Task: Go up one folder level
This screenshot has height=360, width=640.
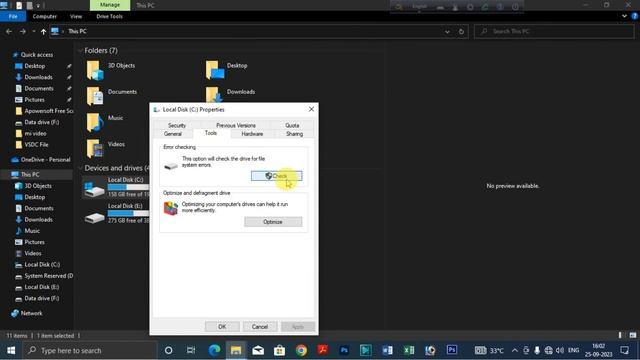Action: pos(43,31)
